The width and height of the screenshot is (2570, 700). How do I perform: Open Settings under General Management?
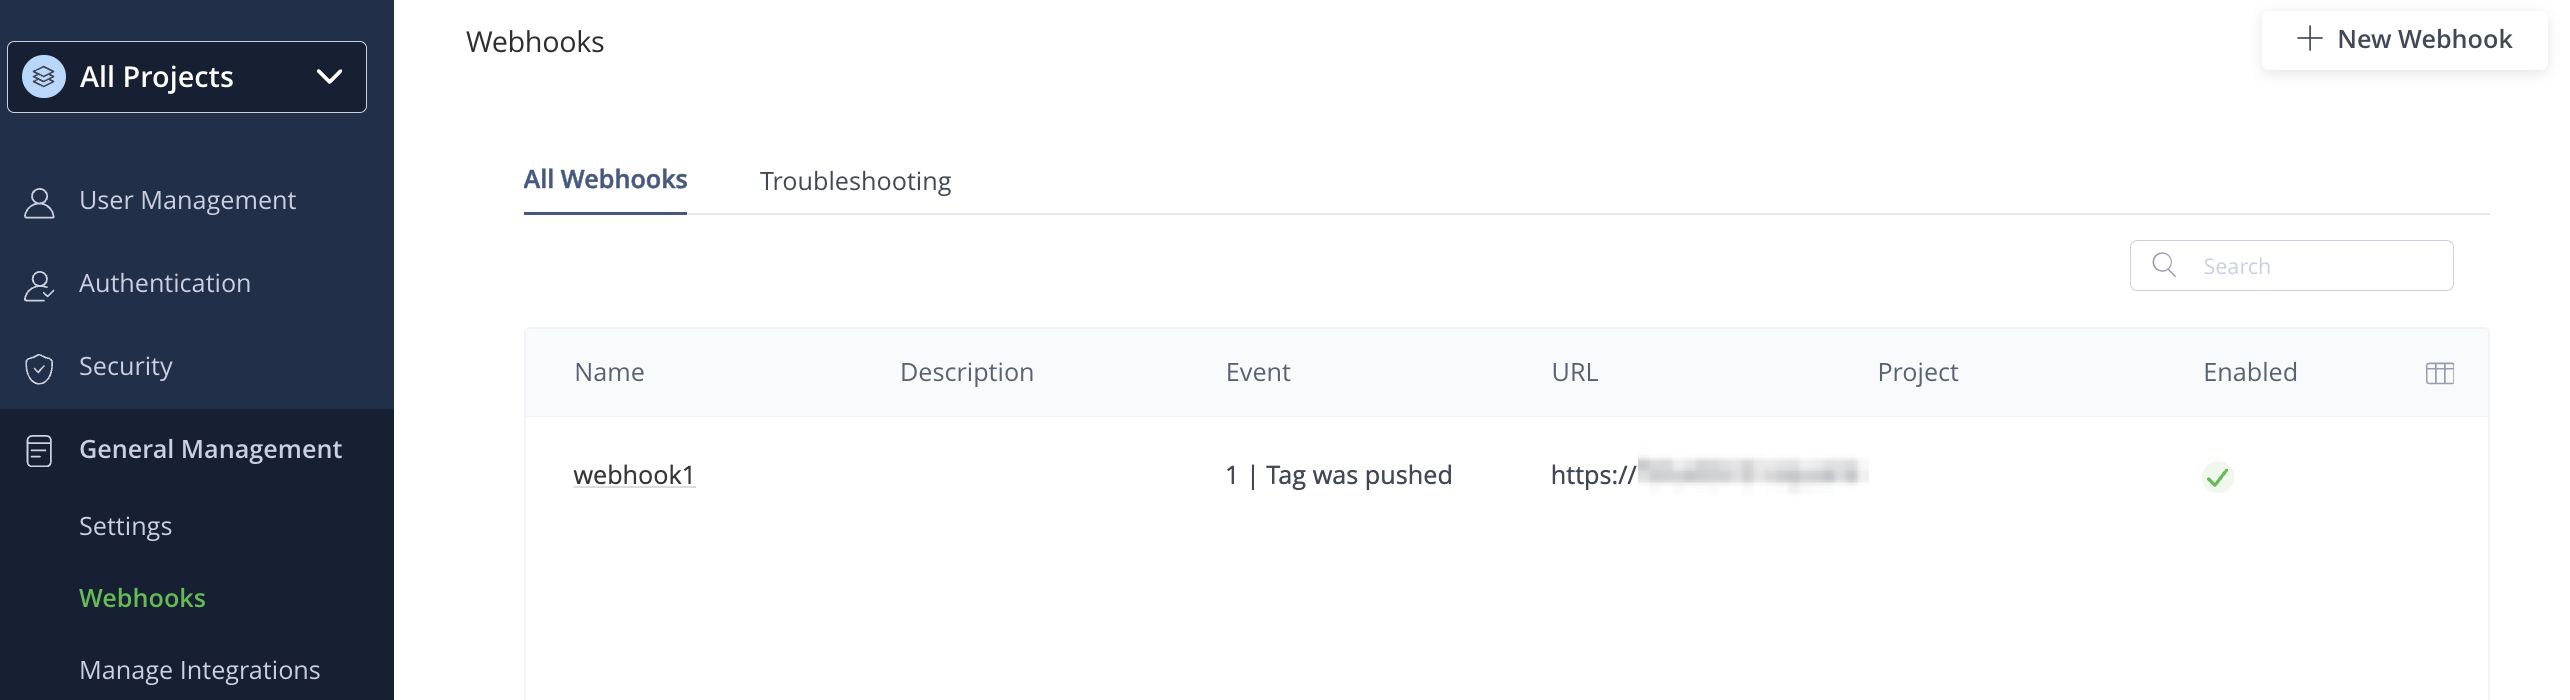[125, 526]
